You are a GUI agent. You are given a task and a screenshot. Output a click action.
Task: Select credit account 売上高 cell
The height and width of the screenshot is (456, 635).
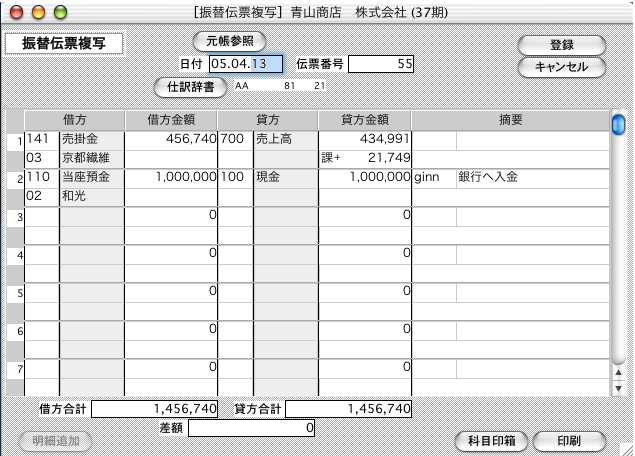click(284, 139)
